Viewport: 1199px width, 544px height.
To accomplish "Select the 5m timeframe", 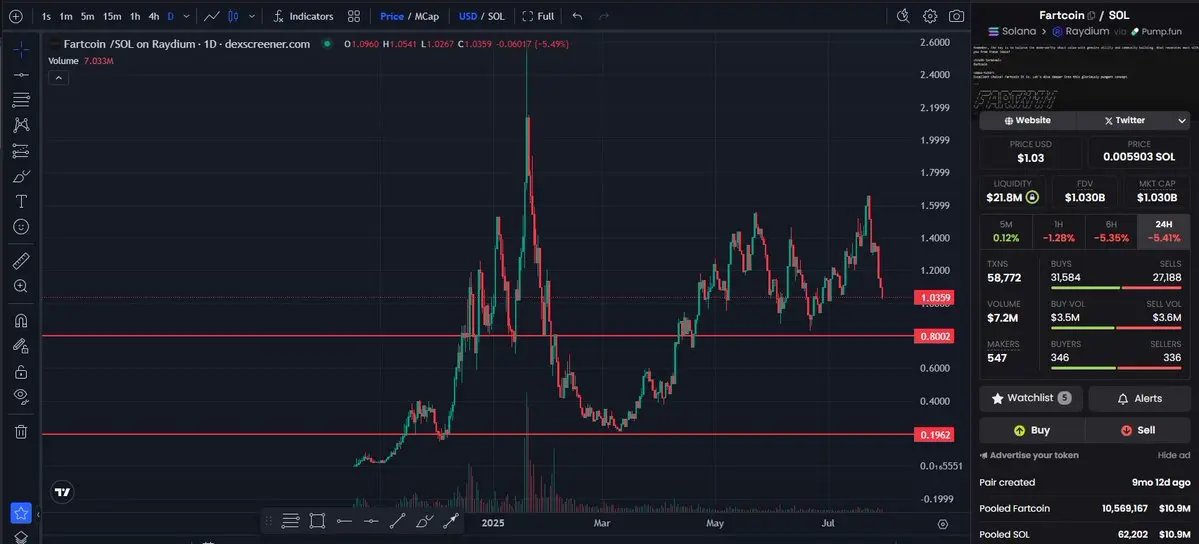I will [88, 16].
